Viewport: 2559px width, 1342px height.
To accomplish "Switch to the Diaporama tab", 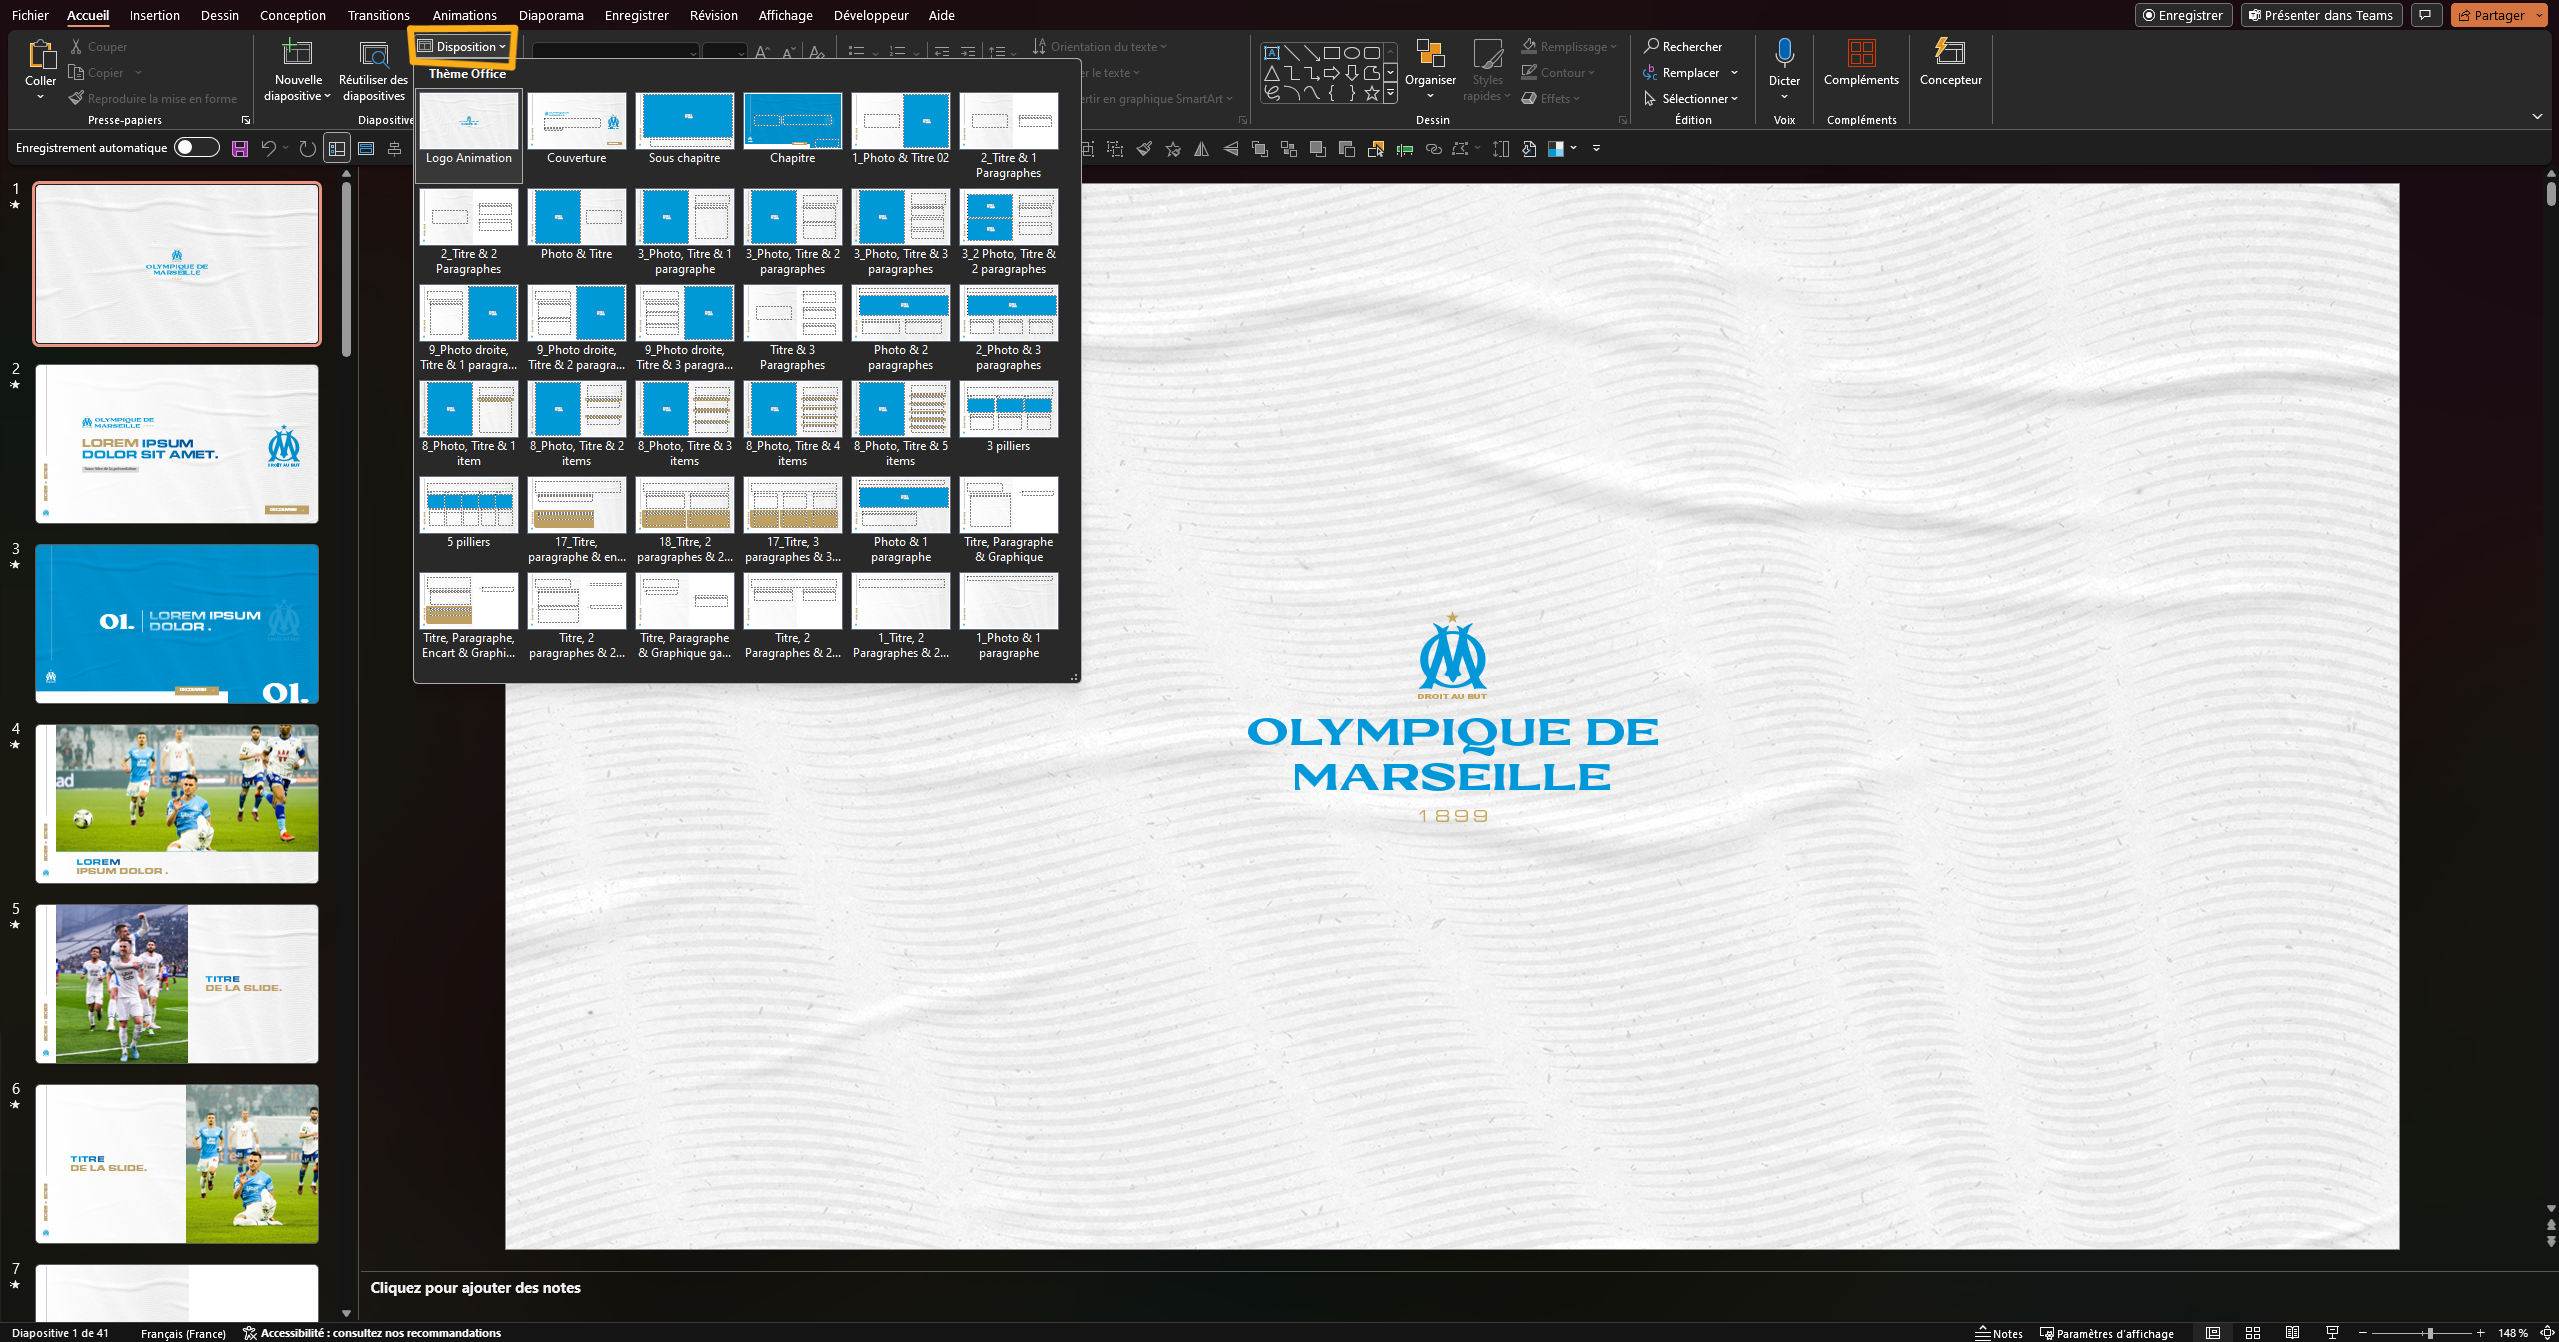I will click(x=551, y=15).
